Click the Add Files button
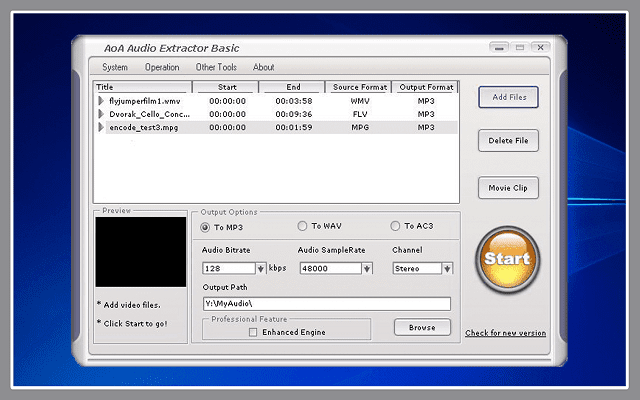The width and height of the screenshot is (640, 400). point(508,97)
